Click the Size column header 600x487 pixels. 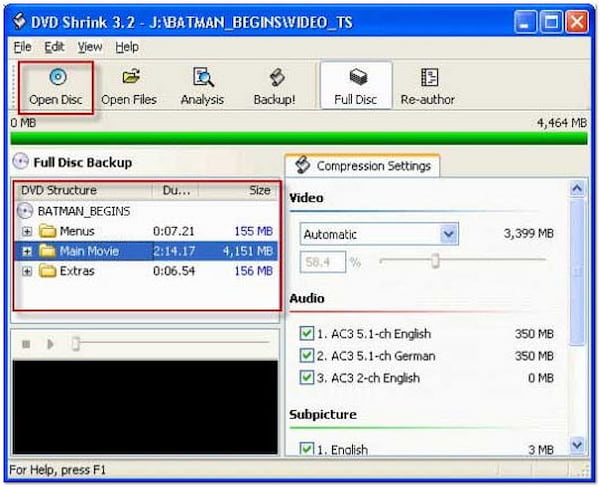[238, 190]
